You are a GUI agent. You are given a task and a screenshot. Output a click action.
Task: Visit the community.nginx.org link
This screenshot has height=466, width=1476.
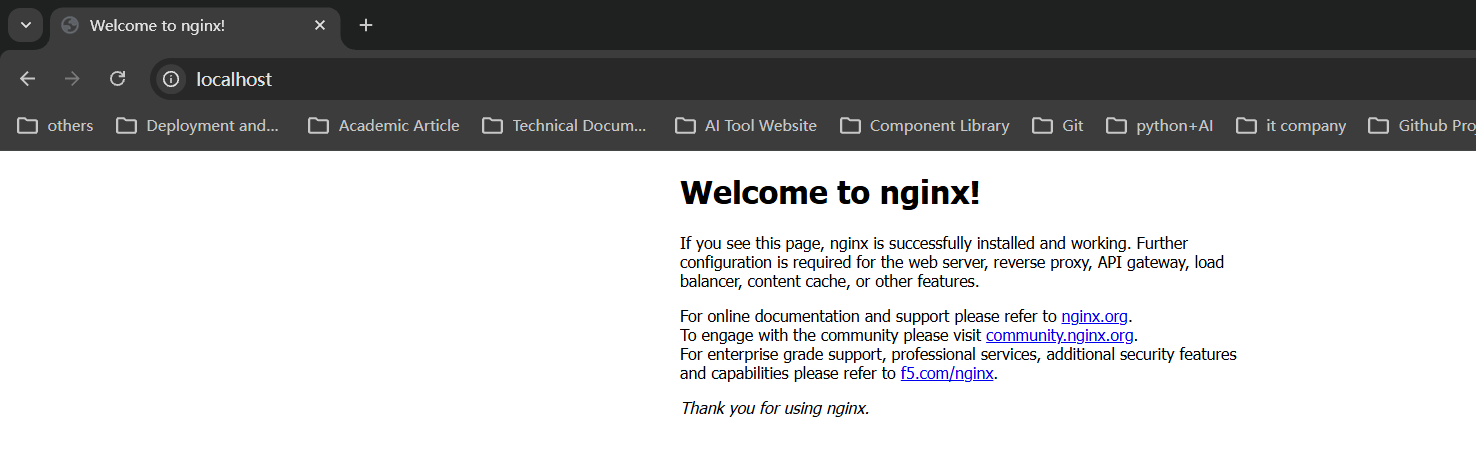pos(1059,336)
